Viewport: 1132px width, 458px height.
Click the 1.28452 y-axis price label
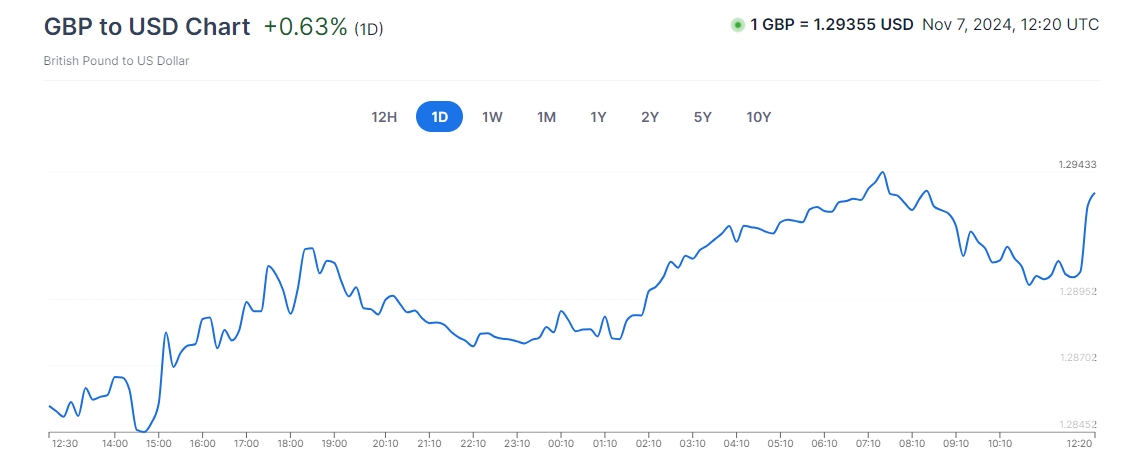1077,425
